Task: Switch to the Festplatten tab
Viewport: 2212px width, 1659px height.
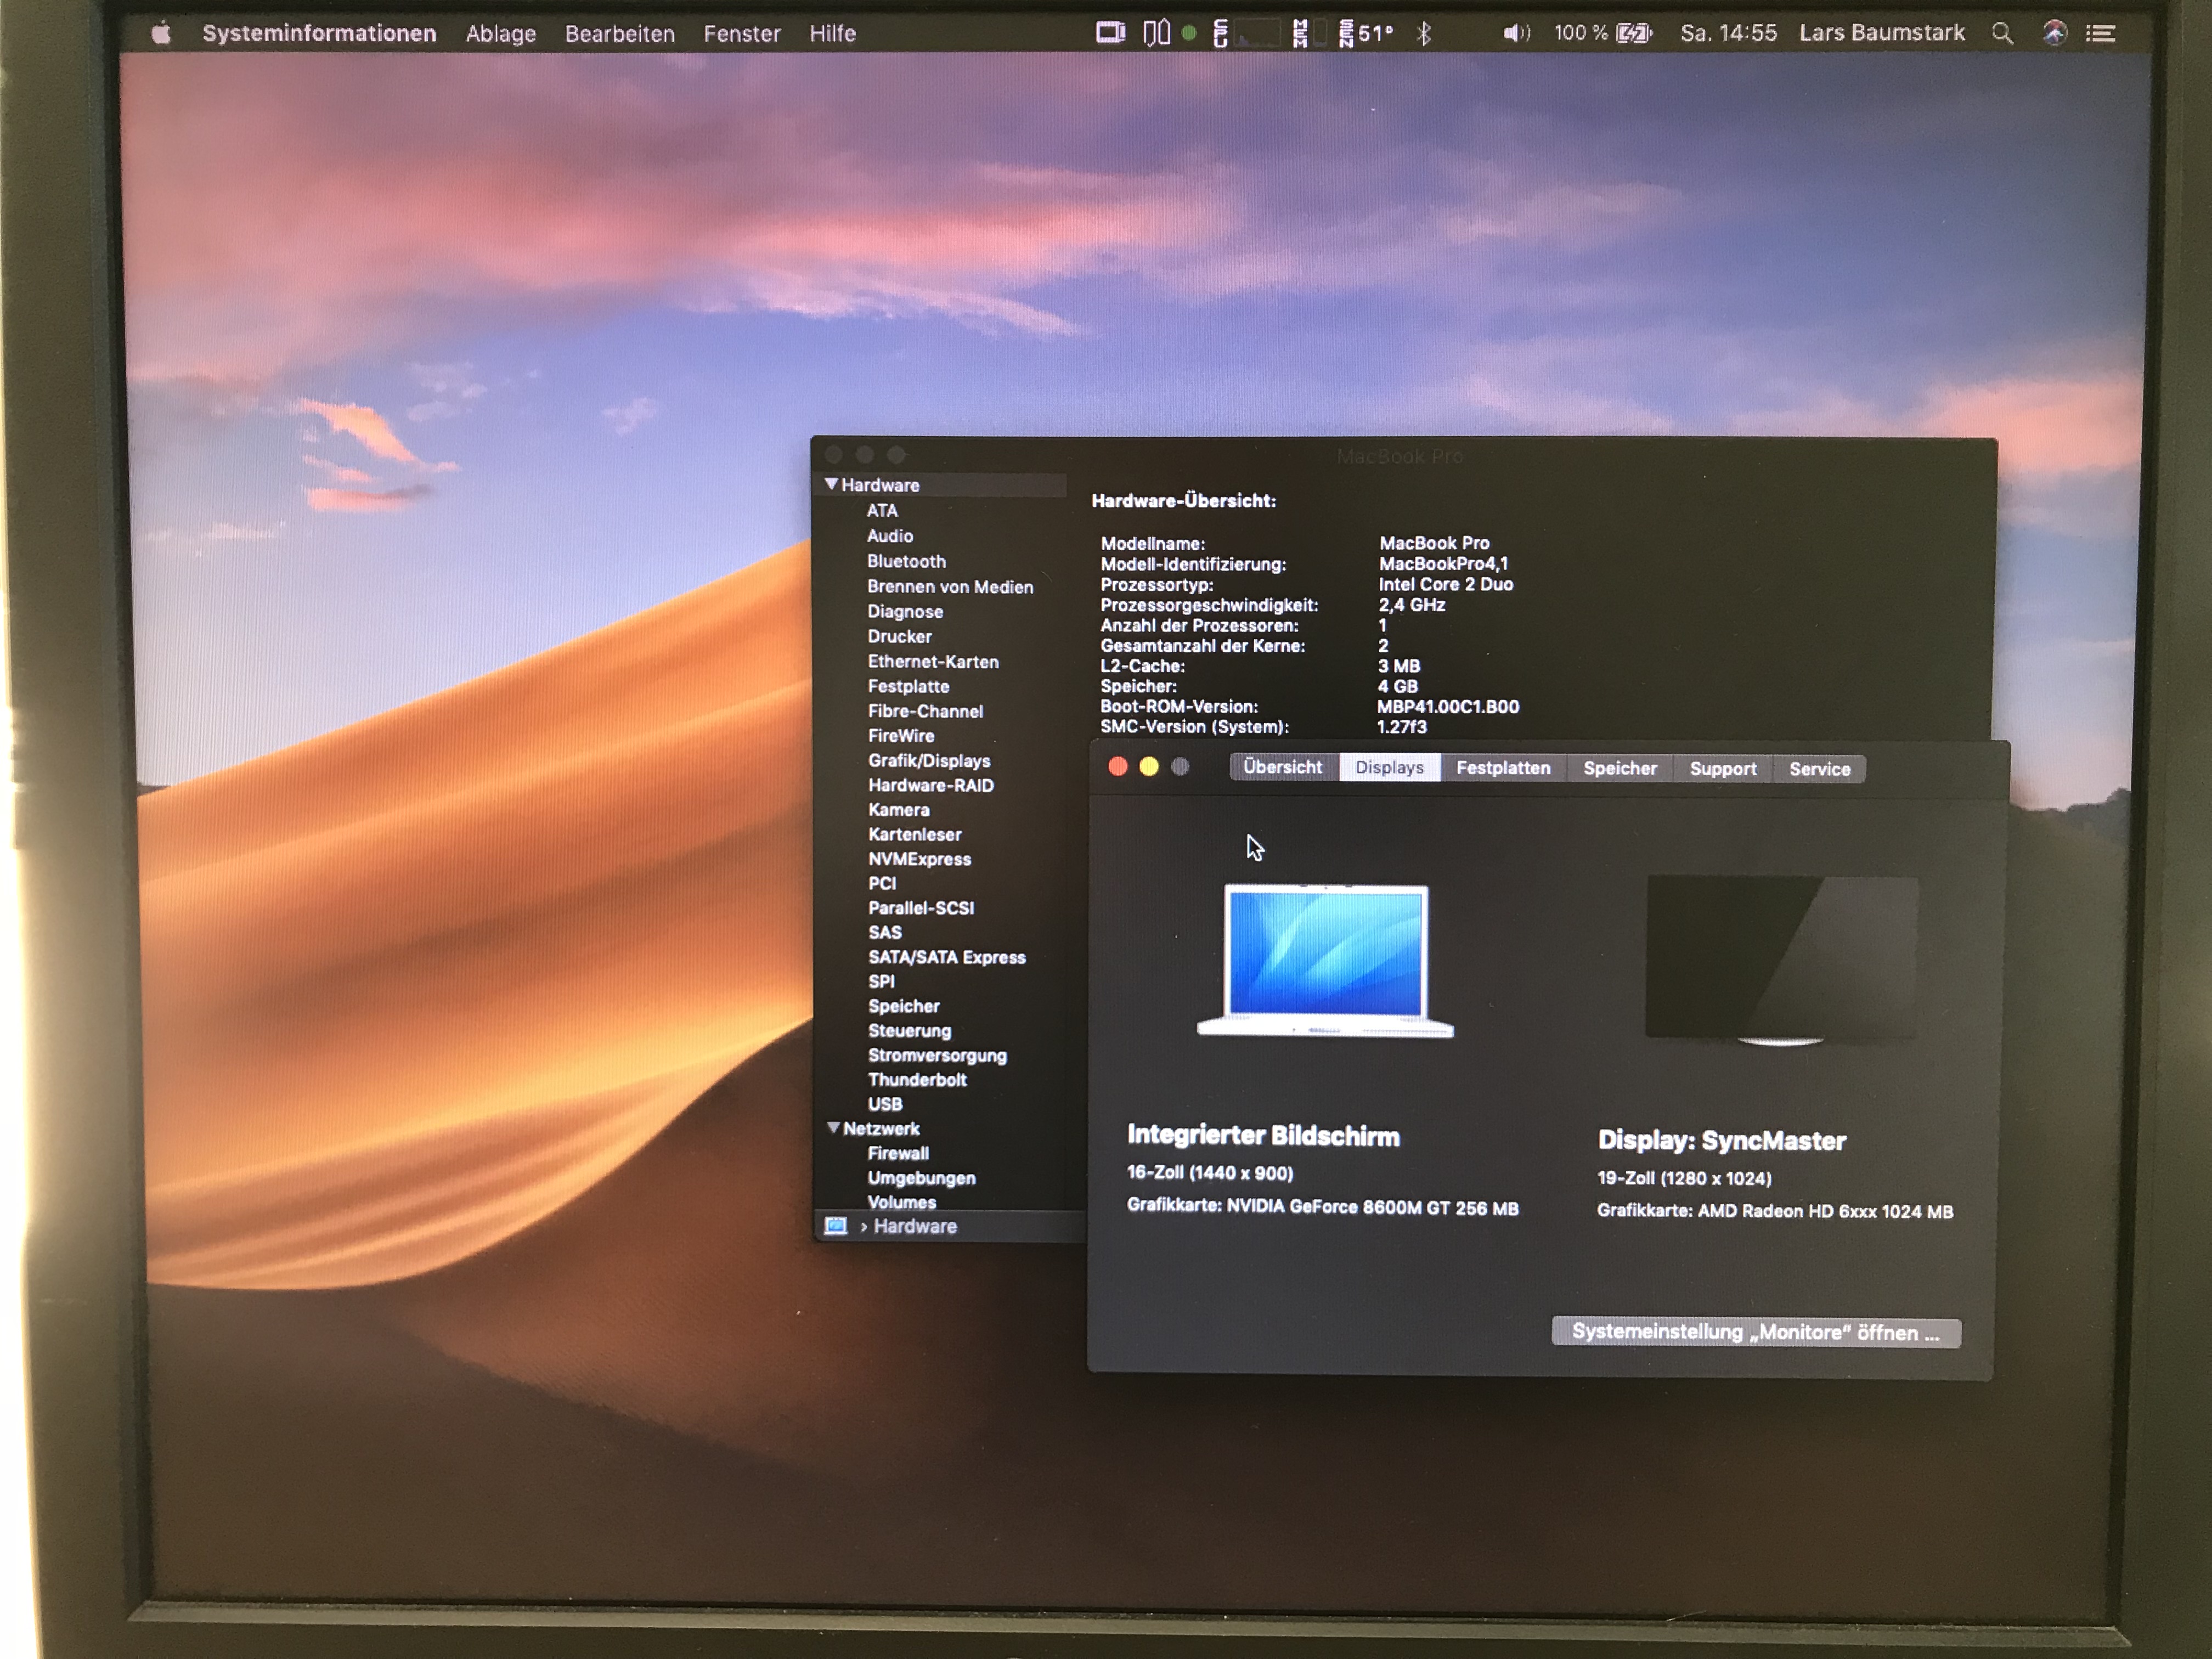Action: tap(1503, 768)
